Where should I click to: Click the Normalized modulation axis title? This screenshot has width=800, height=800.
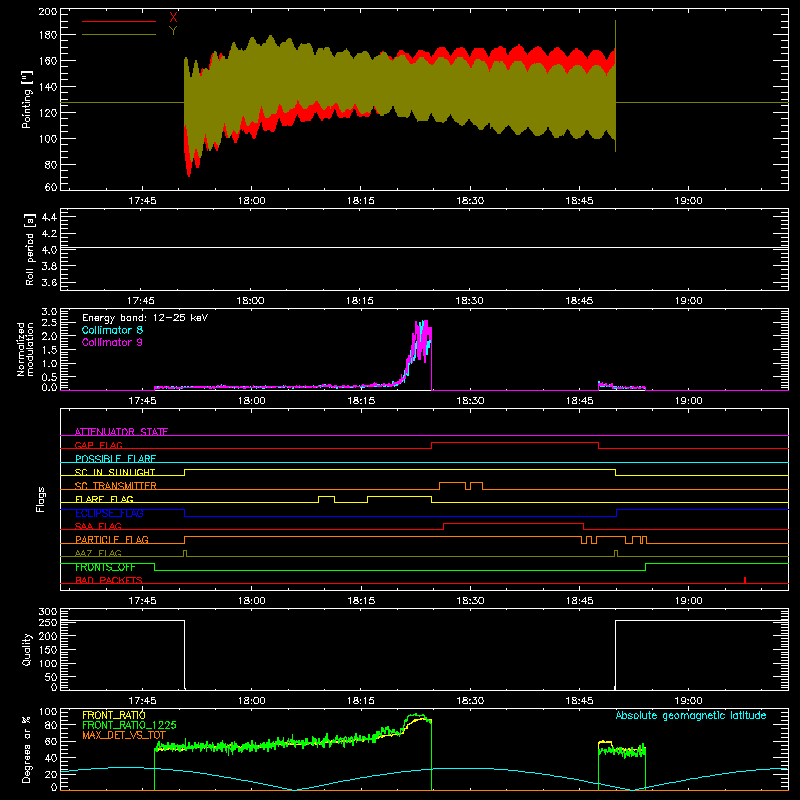[x=25, y=349]
